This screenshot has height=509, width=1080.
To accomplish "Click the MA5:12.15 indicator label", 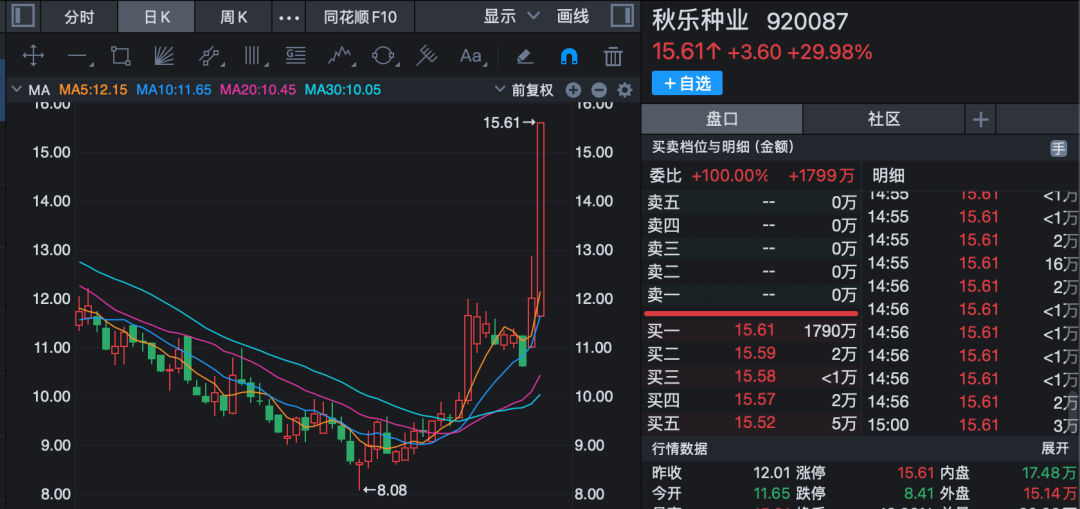I will 93,90.
